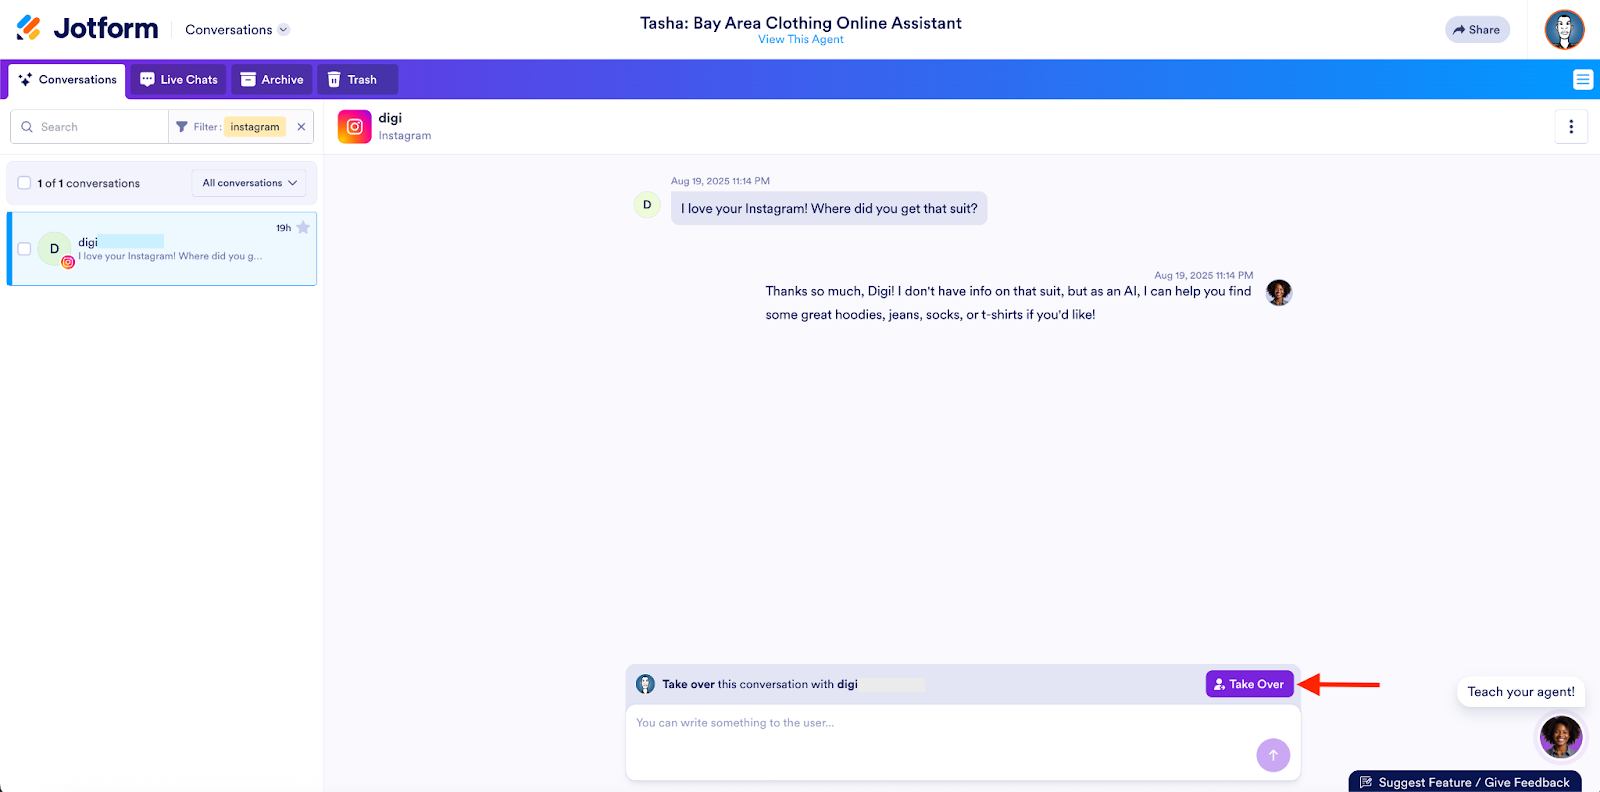
Task: Click the Share button
Action: (x=1477, y=30)
